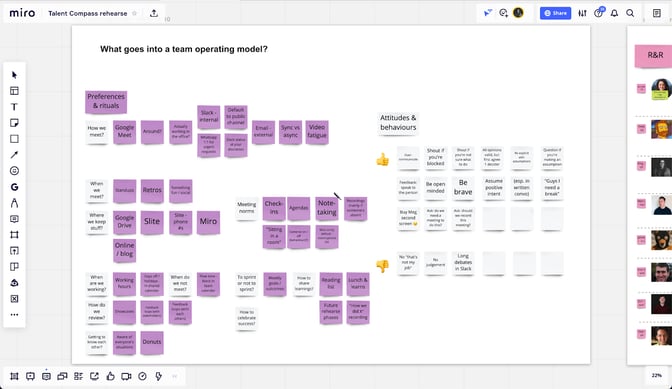Select the 'Shout if you're blocked' note

(x=435, y=157)
